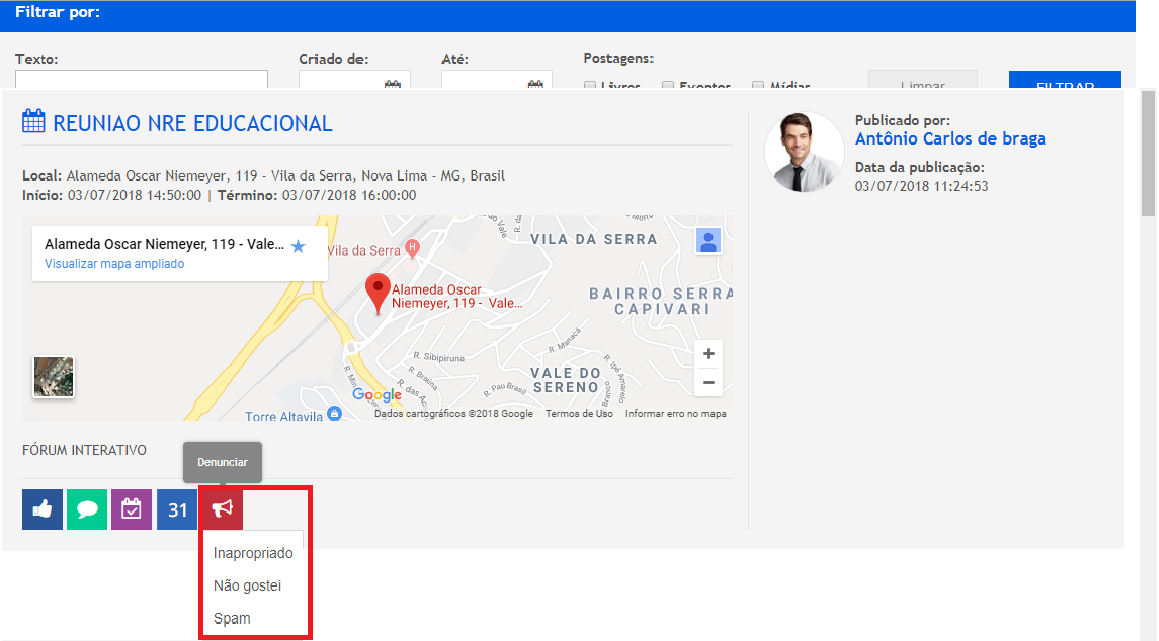Zoom out on the map
Viewport: 1159px width, 641px height.
point(708,383)
